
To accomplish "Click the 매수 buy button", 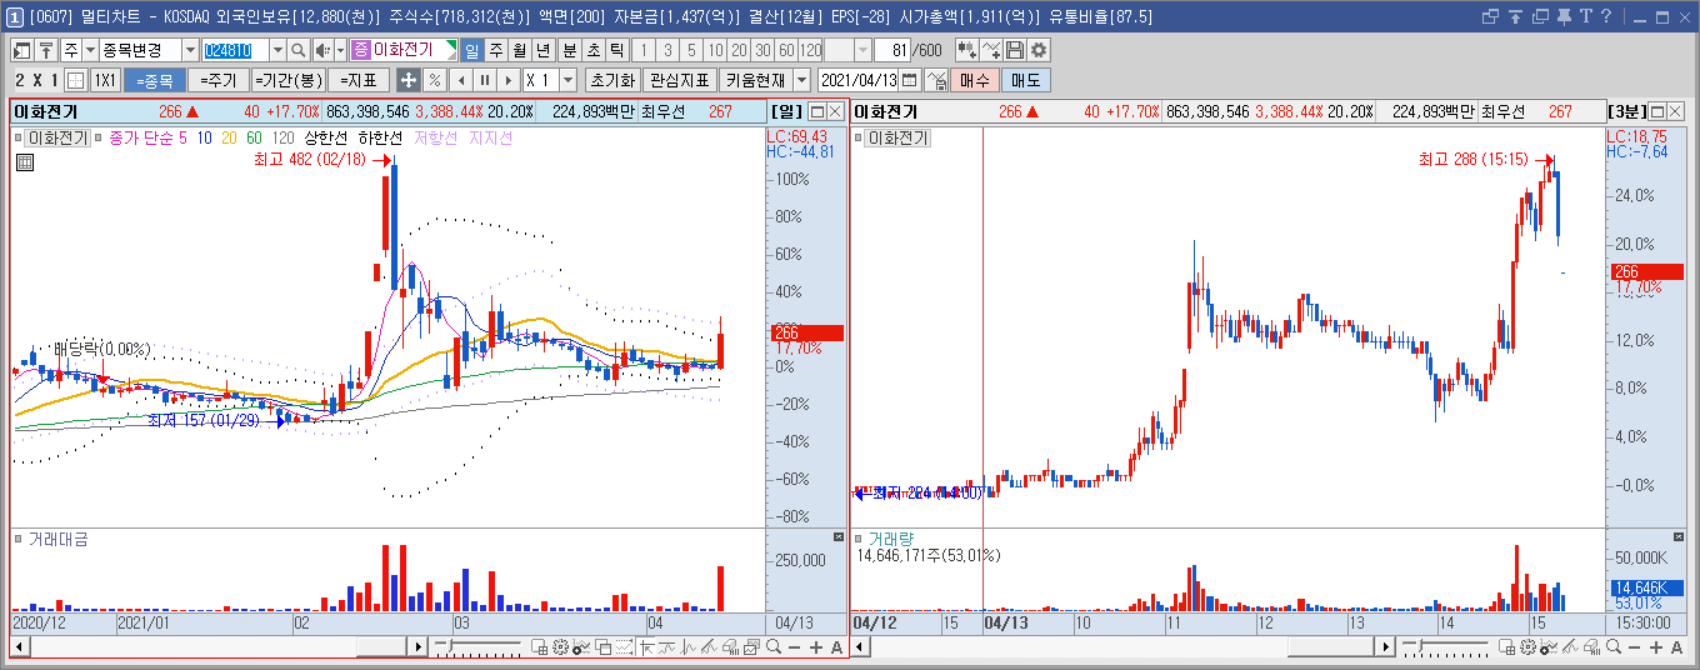I will point(974,80).
